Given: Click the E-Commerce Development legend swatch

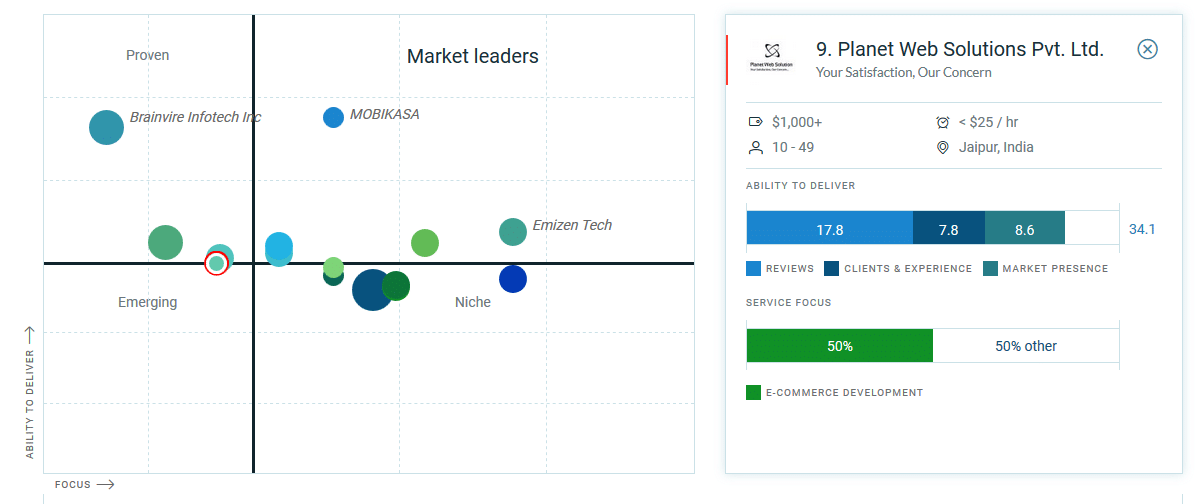Looking at the screenshot, I should 754,392.
